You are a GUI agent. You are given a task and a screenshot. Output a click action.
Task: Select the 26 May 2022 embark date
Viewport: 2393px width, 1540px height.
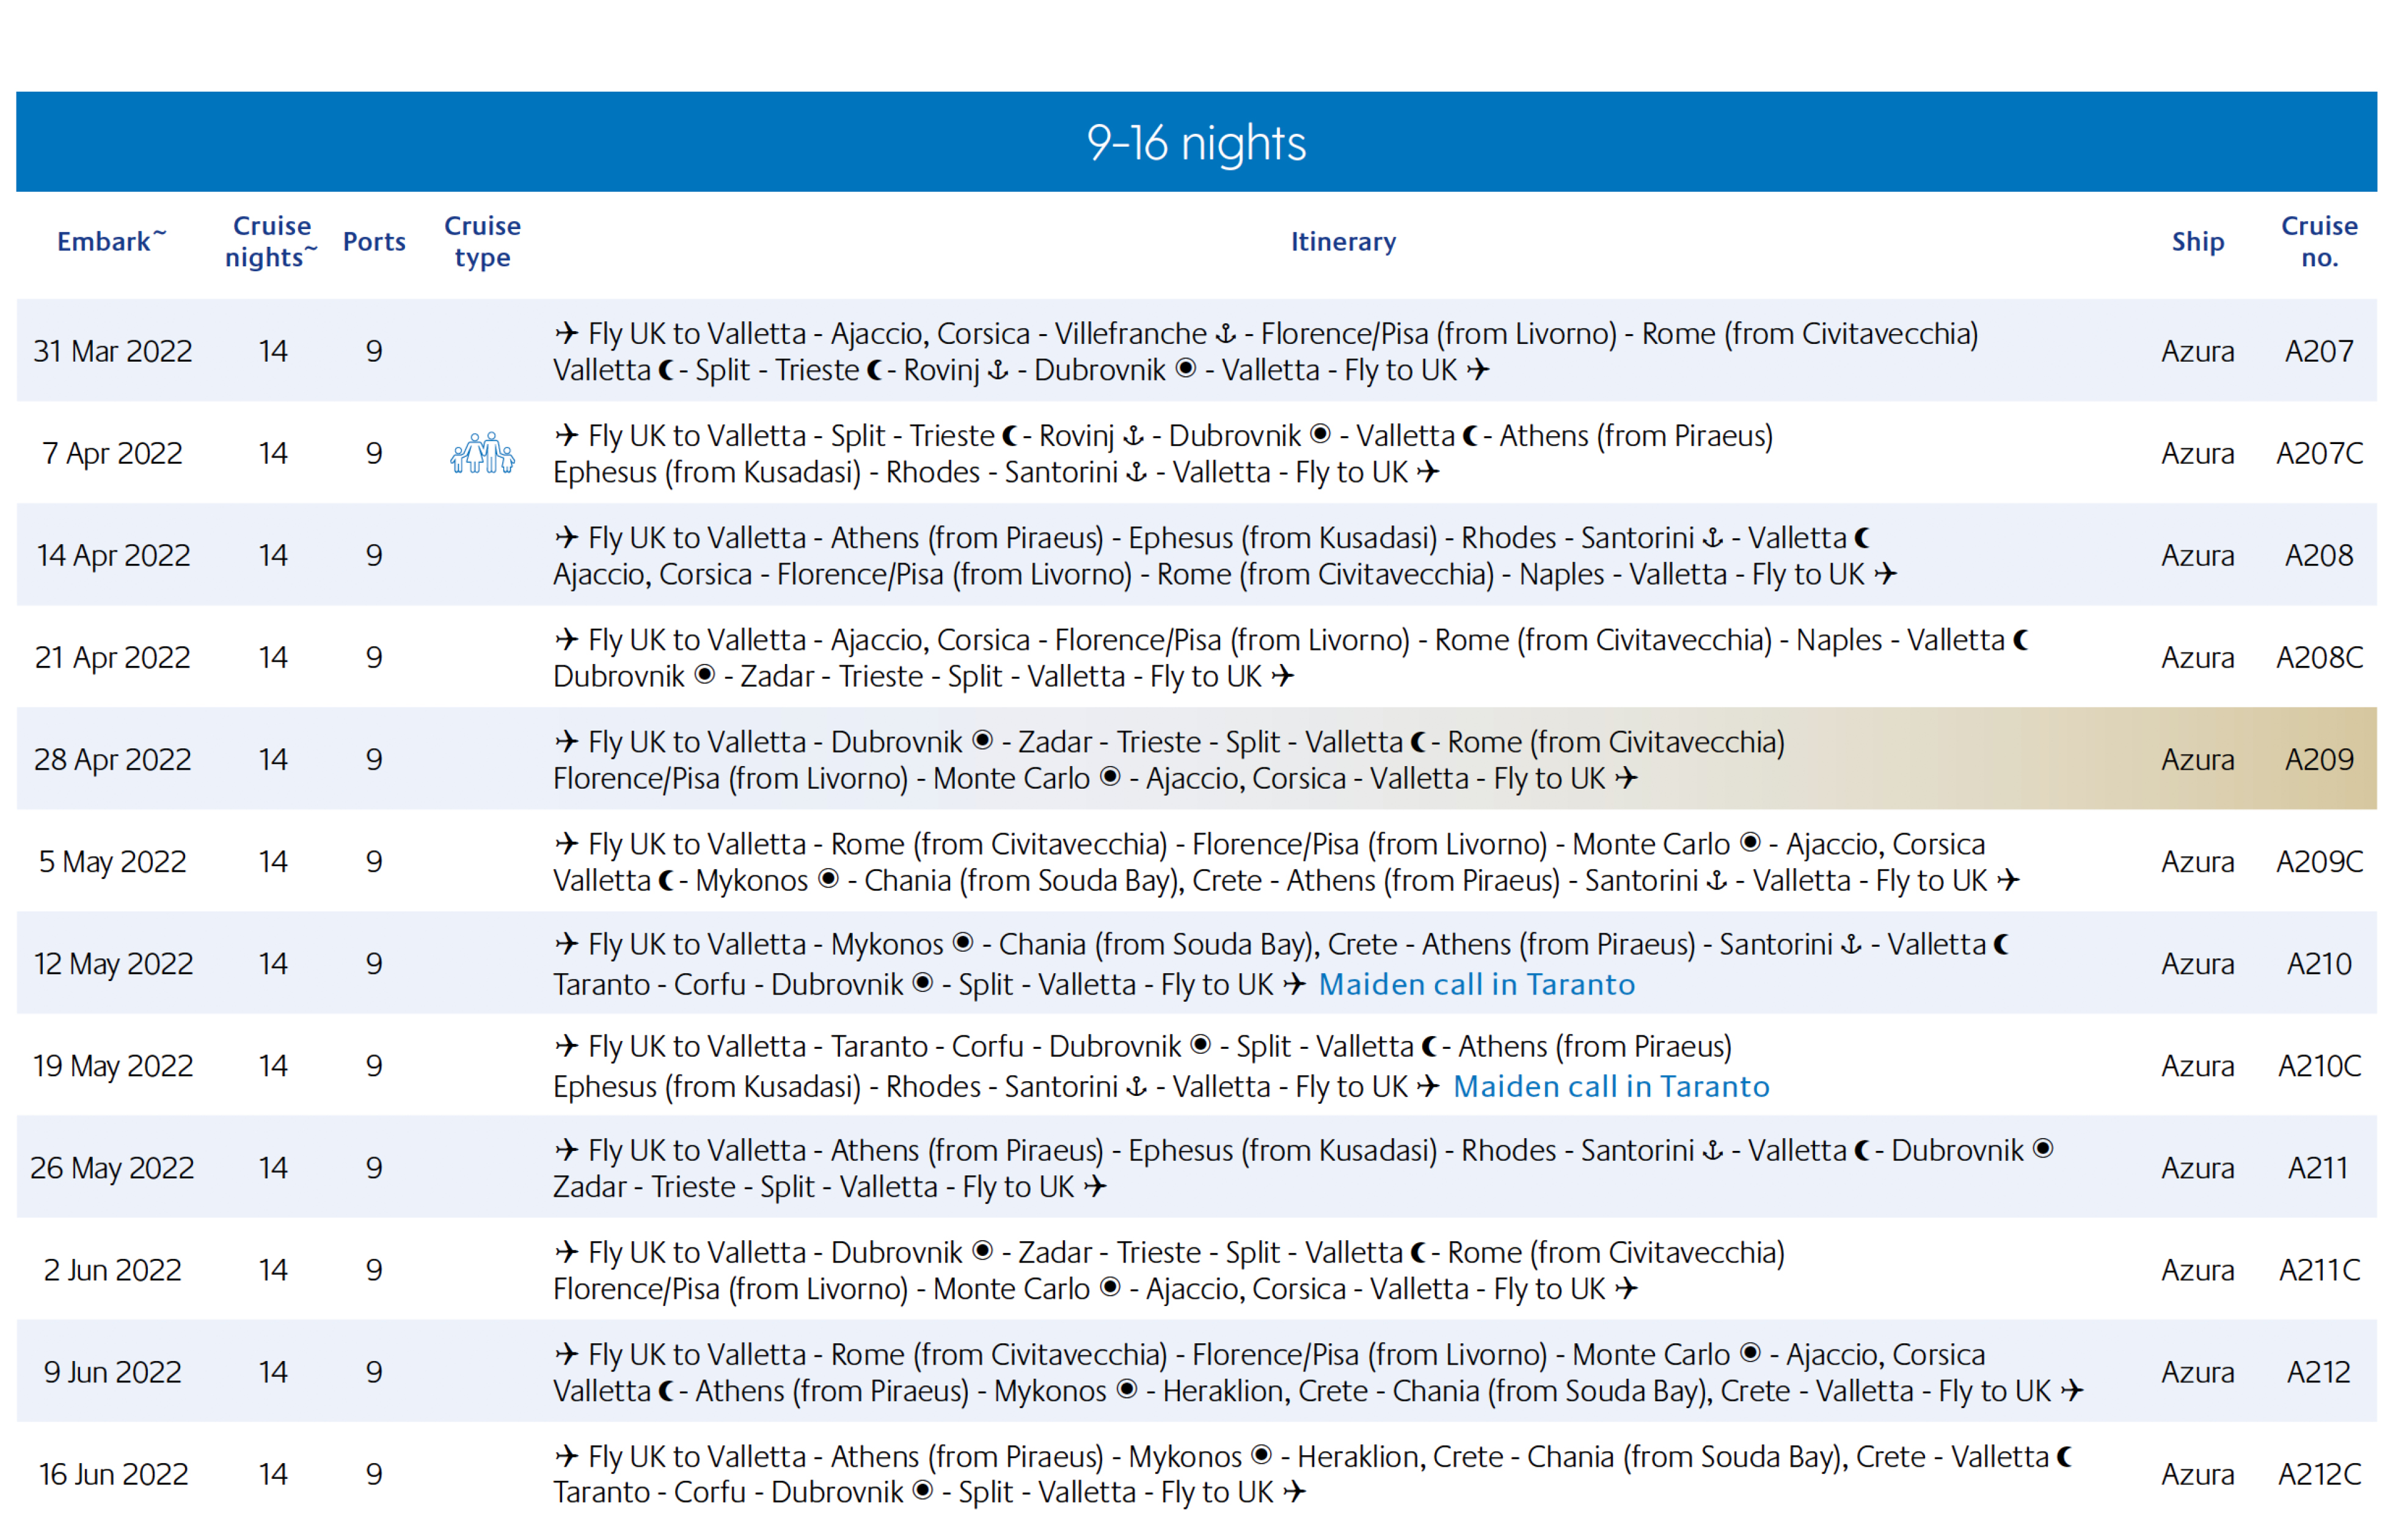[113, 1167]
